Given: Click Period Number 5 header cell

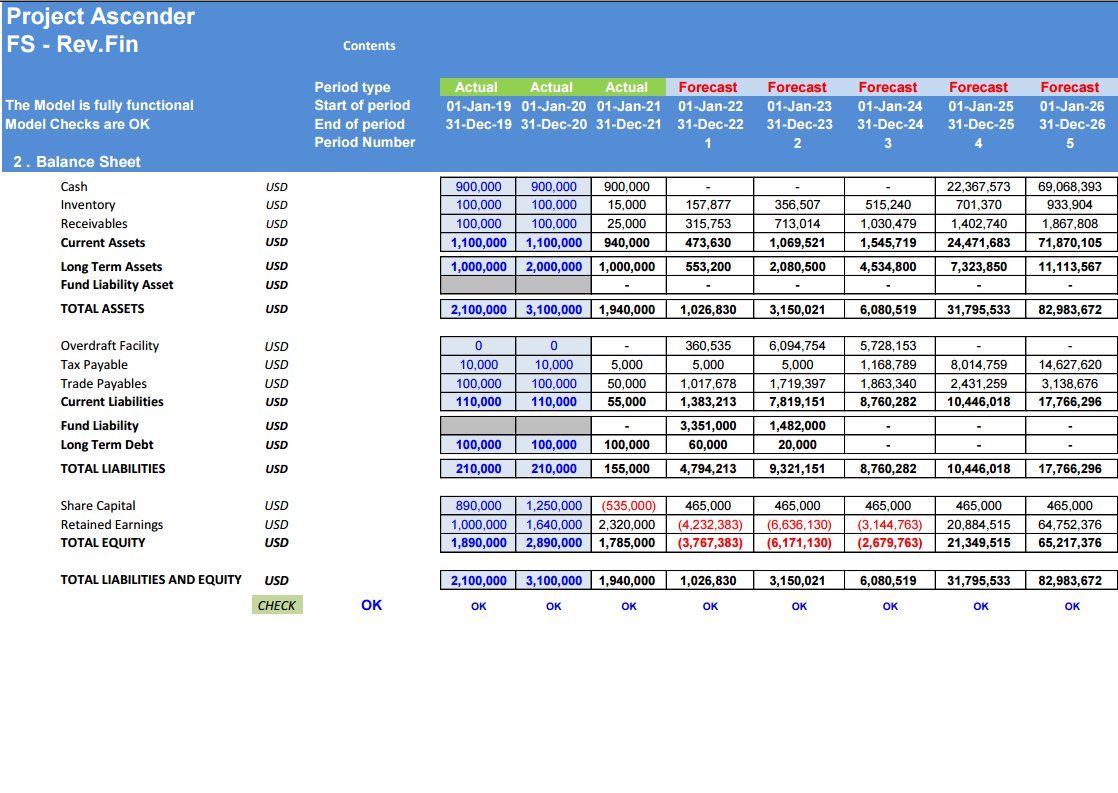Looking at the screenshot, I should click(1070, 143).
